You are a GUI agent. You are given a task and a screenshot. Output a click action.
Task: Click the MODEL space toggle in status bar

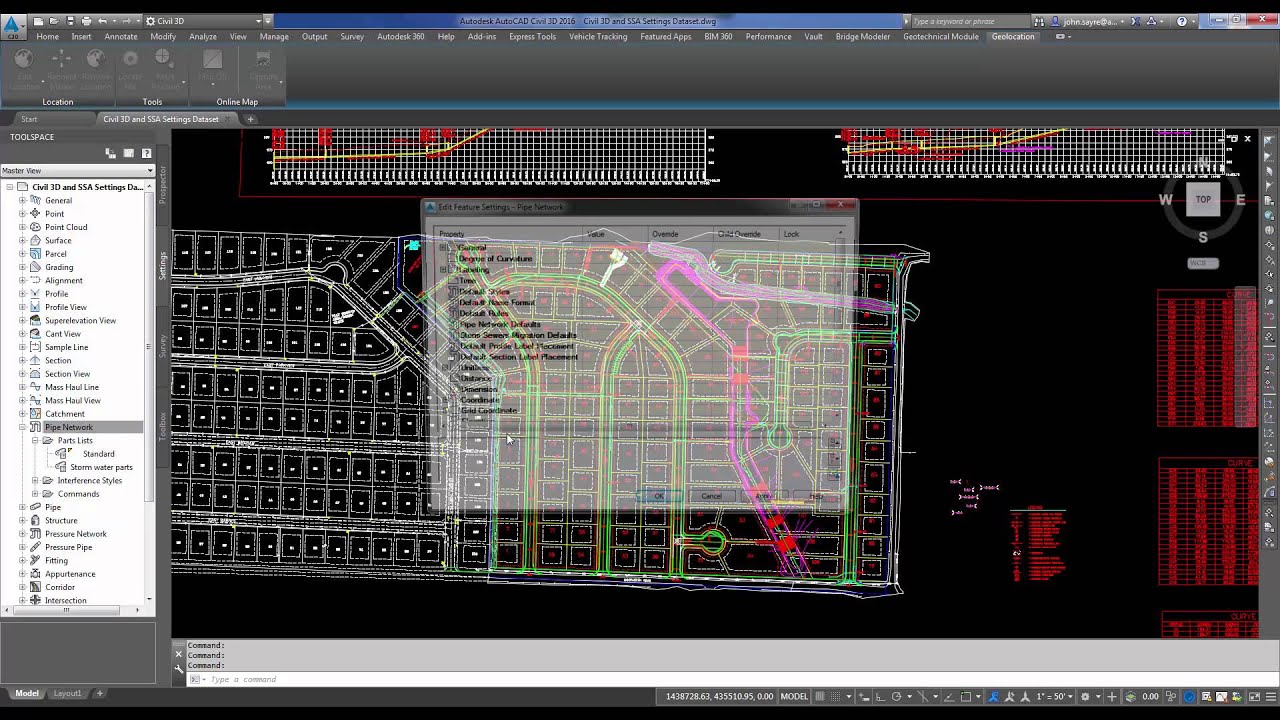click(793, 697)
